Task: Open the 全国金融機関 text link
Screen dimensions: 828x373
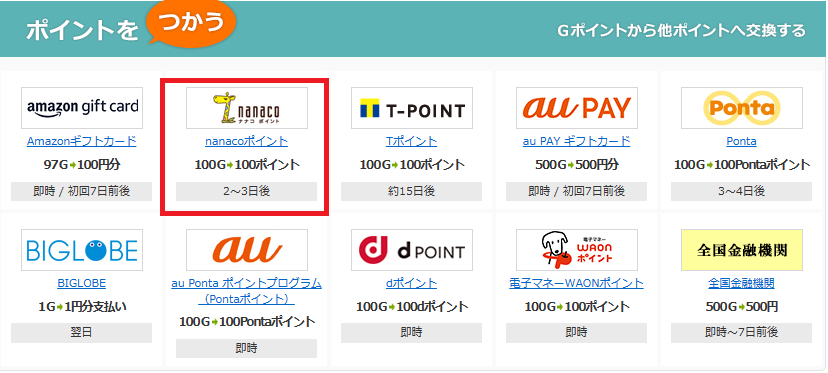Action: 741,283
